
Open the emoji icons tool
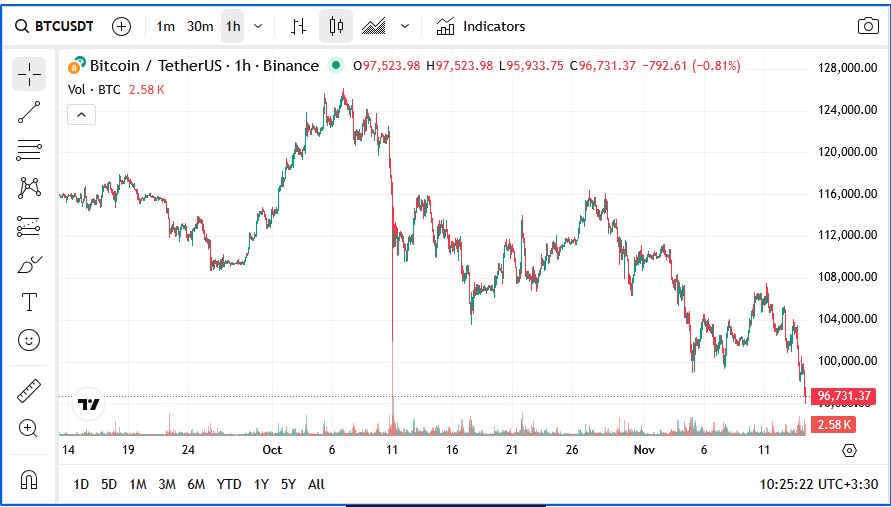(x=29, y=340)
